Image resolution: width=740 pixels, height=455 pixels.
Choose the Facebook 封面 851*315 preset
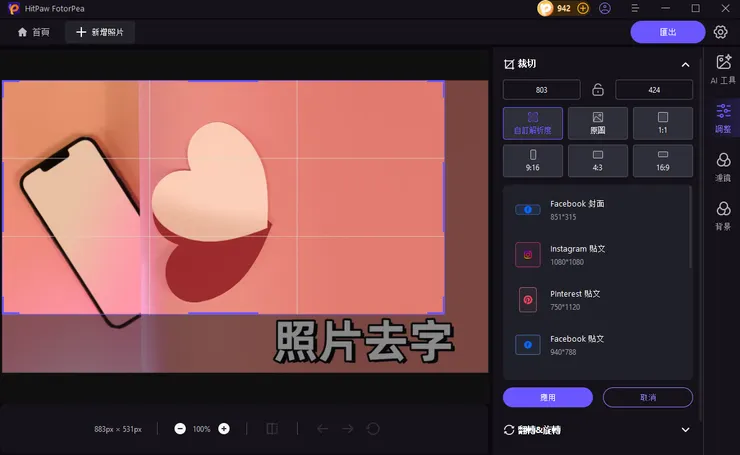(x=597, y=210)
